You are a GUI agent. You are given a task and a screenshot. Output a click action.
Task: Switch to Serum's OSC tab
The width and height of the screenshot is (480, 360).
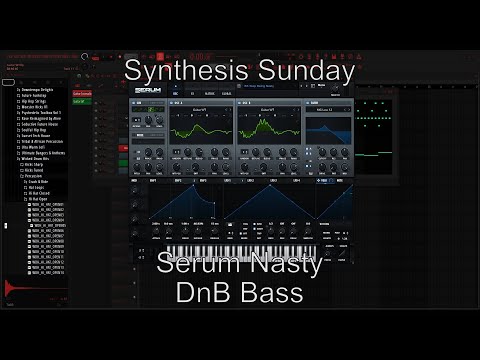[175, 94]
